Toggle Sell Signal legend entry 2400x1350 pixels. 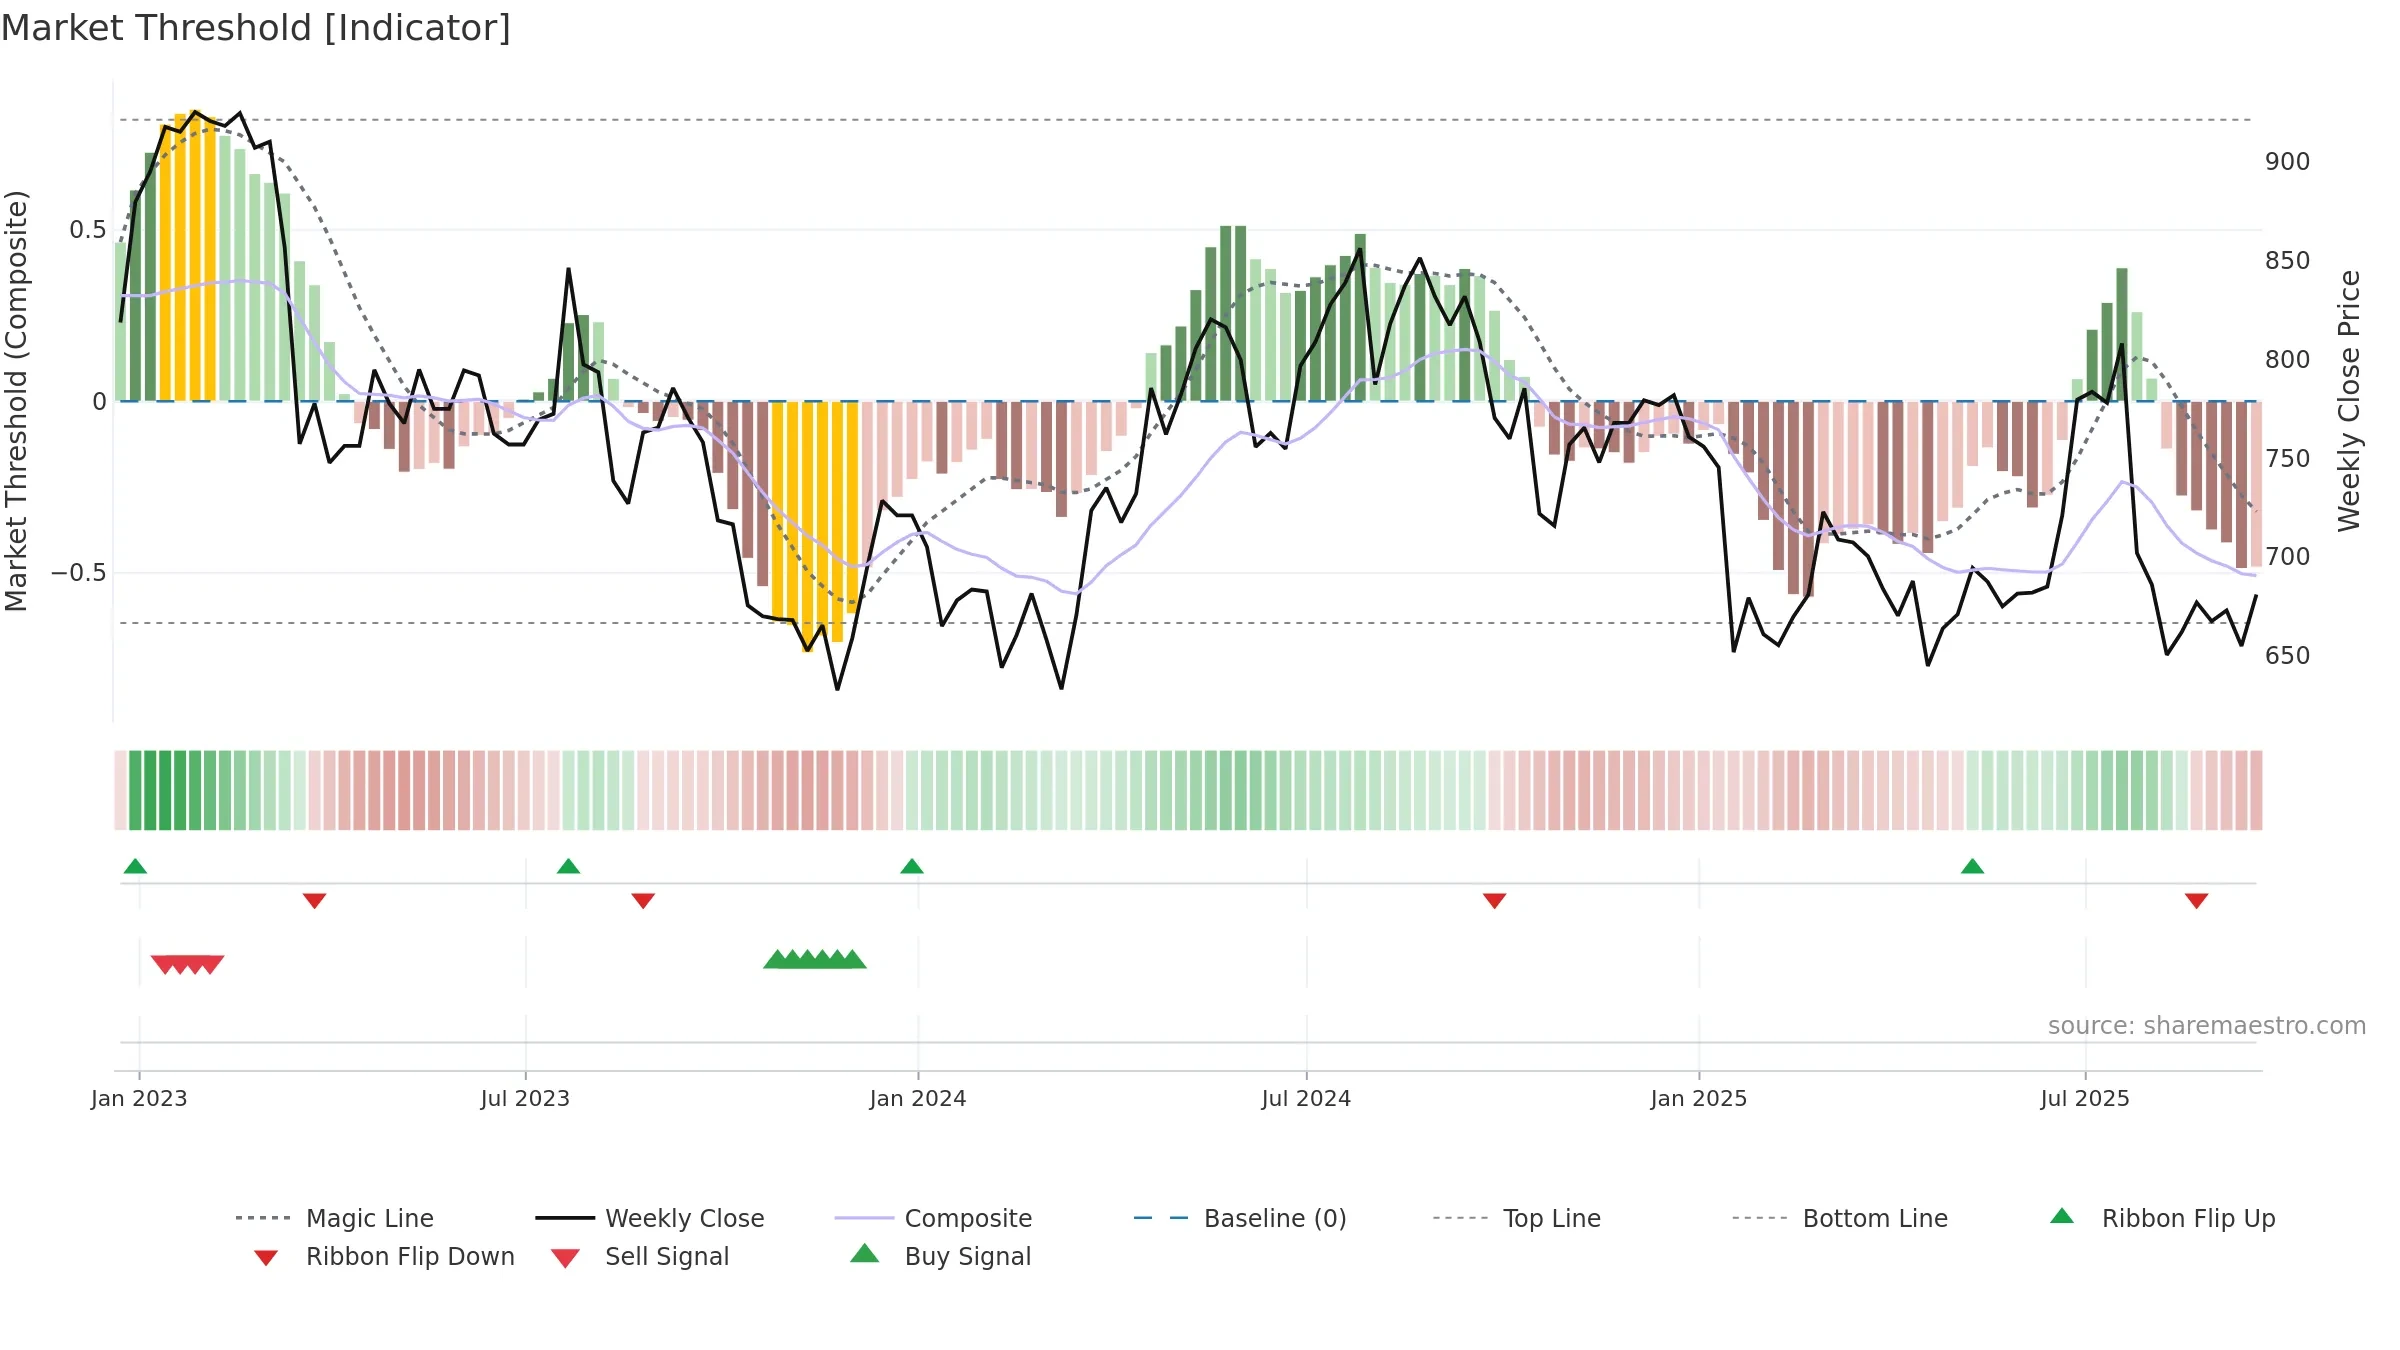coord(641,1256)
